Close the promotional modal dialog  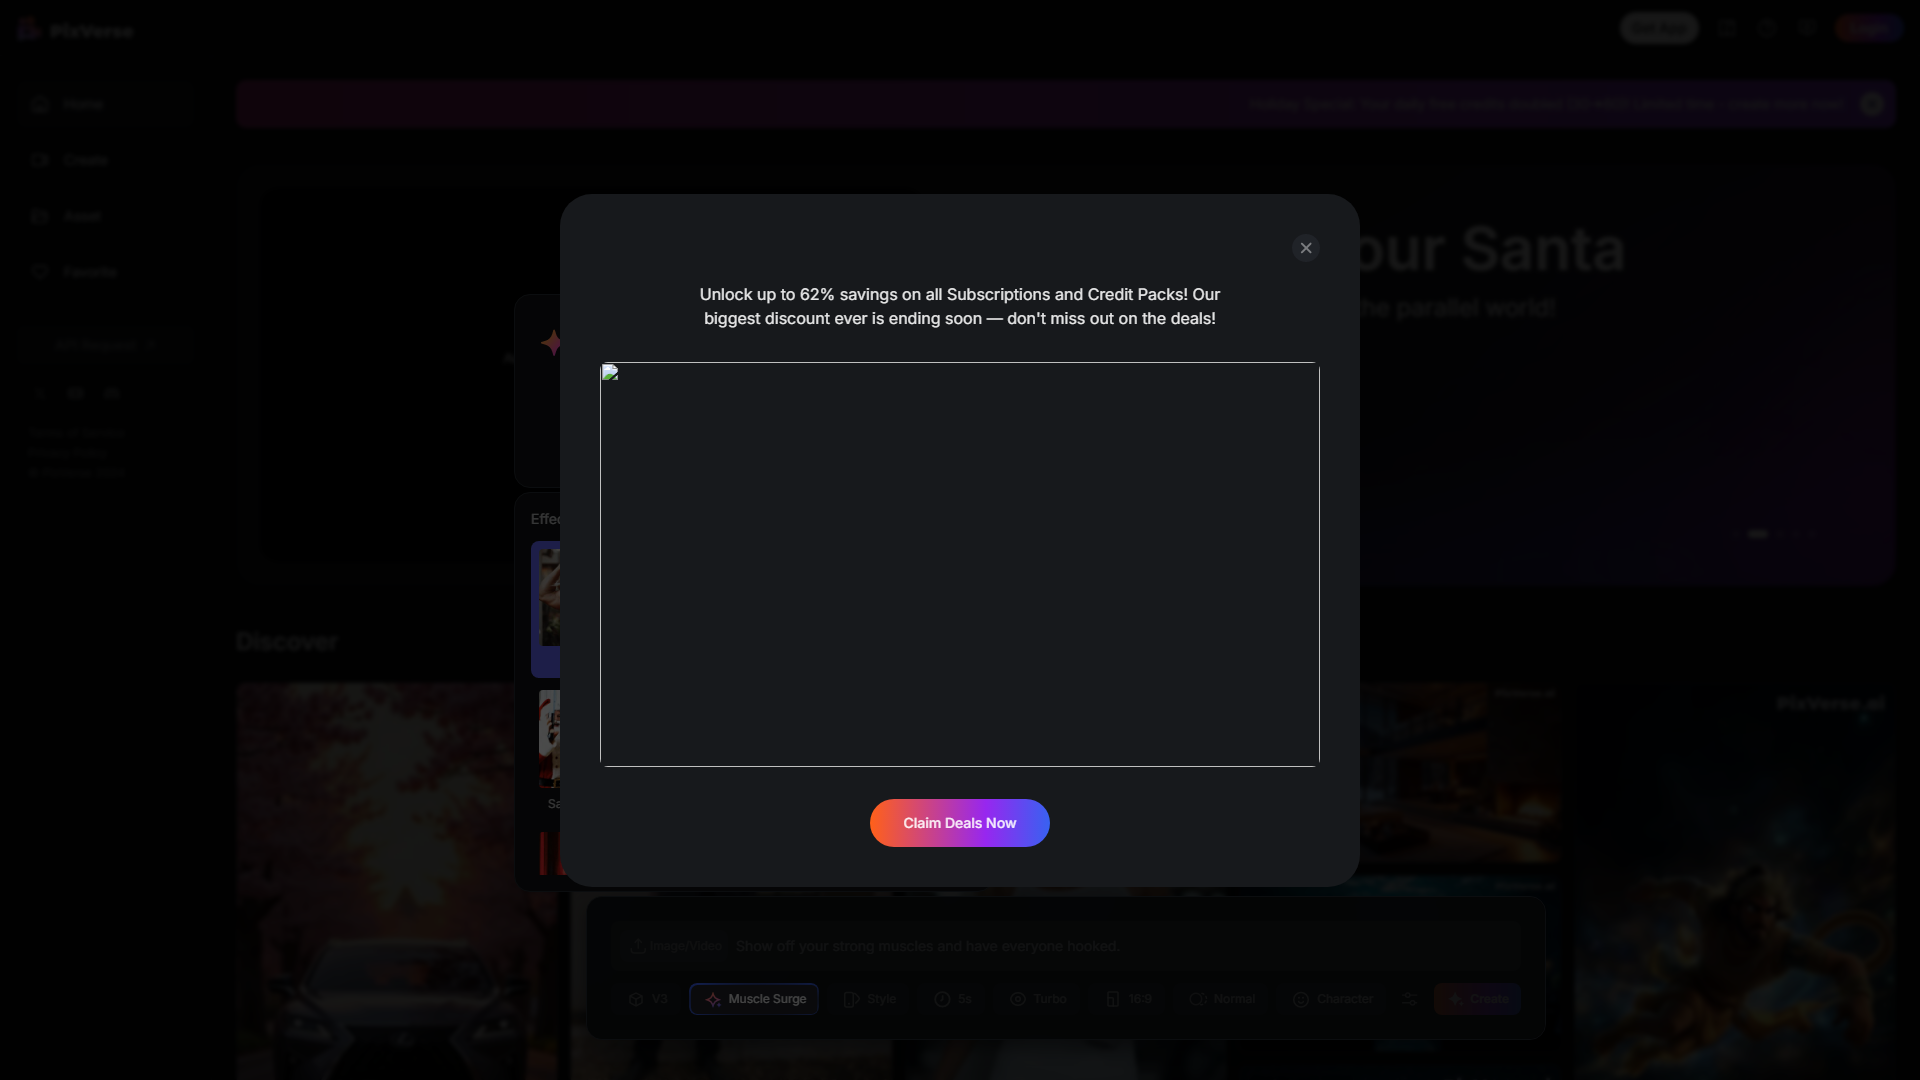pos(1304,247)
